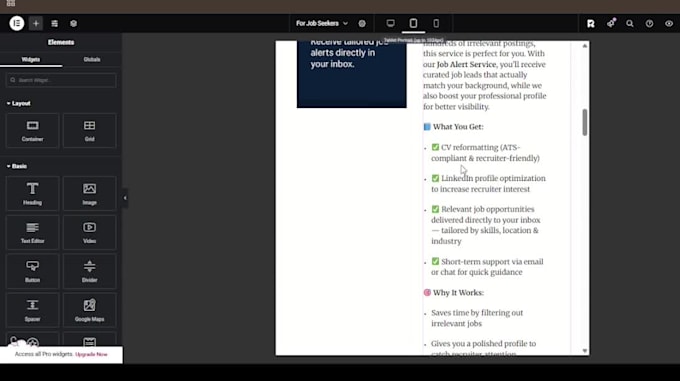Screen dimensions: 680x381
Task: Open page settings gear icon
Action: (362, 23)
